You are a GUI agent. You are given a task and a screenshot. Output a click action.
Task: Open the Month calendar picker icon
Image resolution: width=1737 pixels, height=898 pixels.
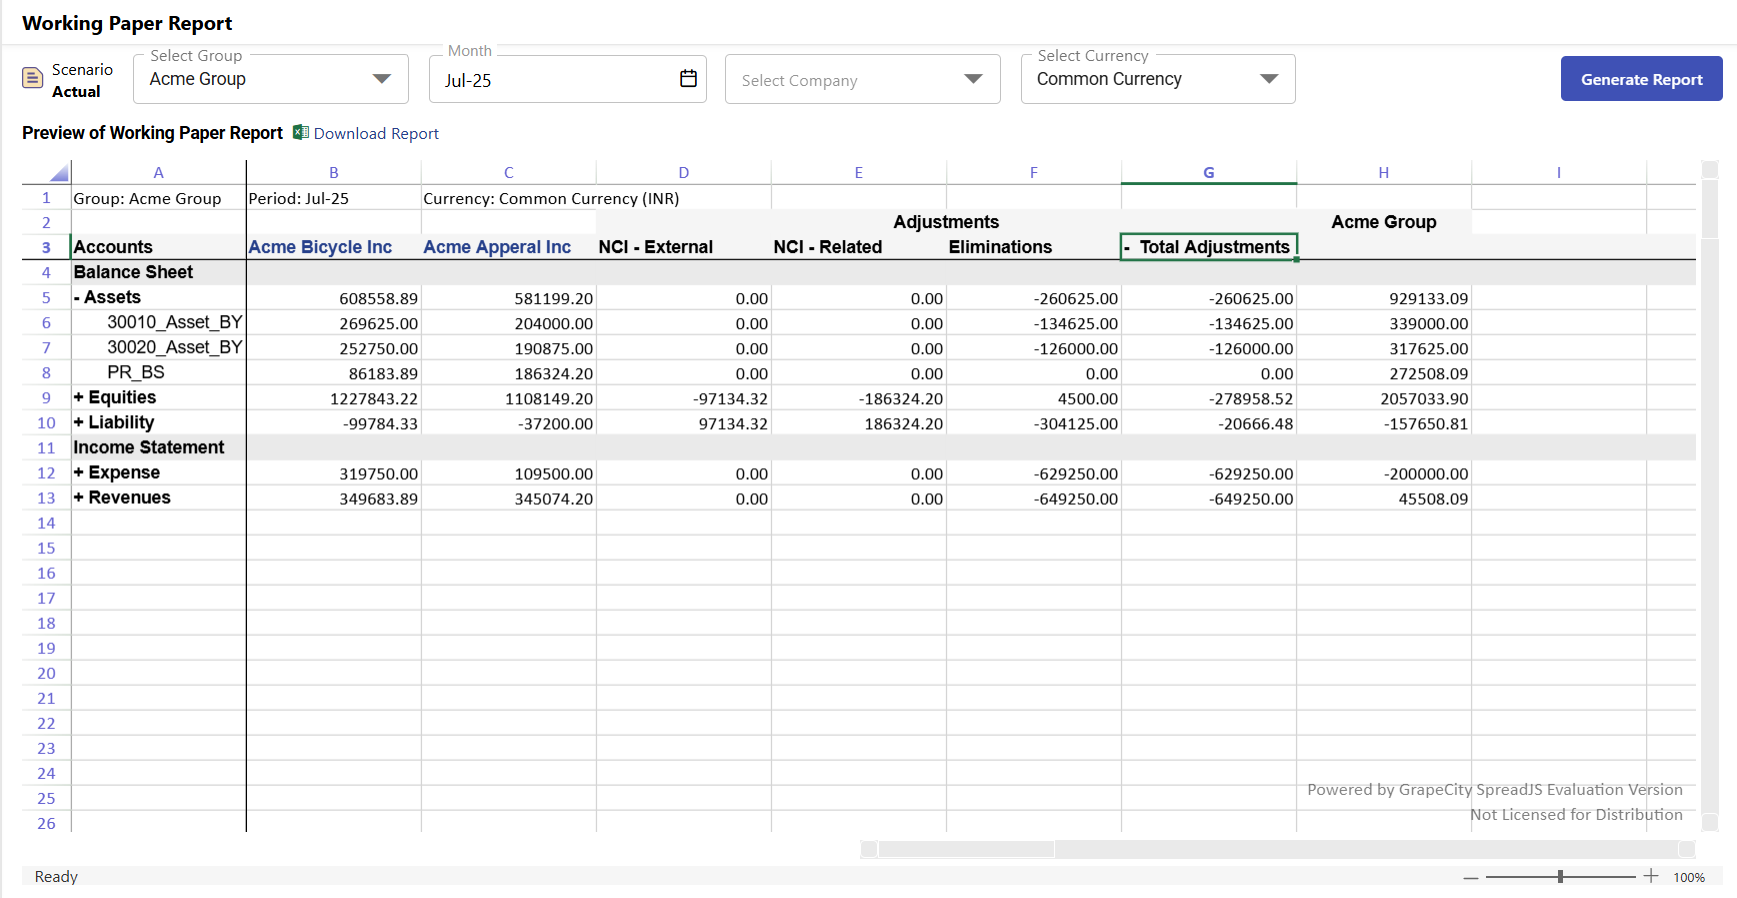click(688, 78)
